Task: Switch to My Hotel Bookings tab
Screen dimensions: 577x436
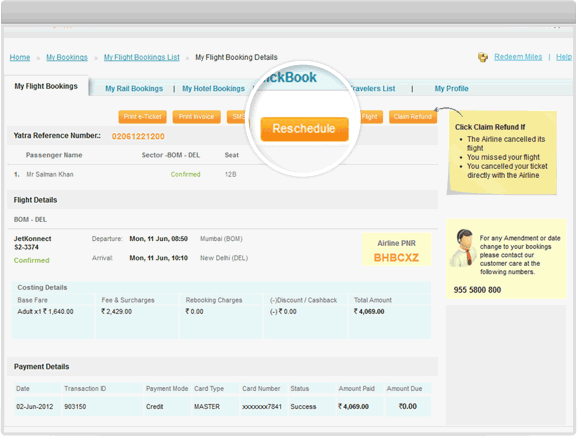Action: click(213, 89)
